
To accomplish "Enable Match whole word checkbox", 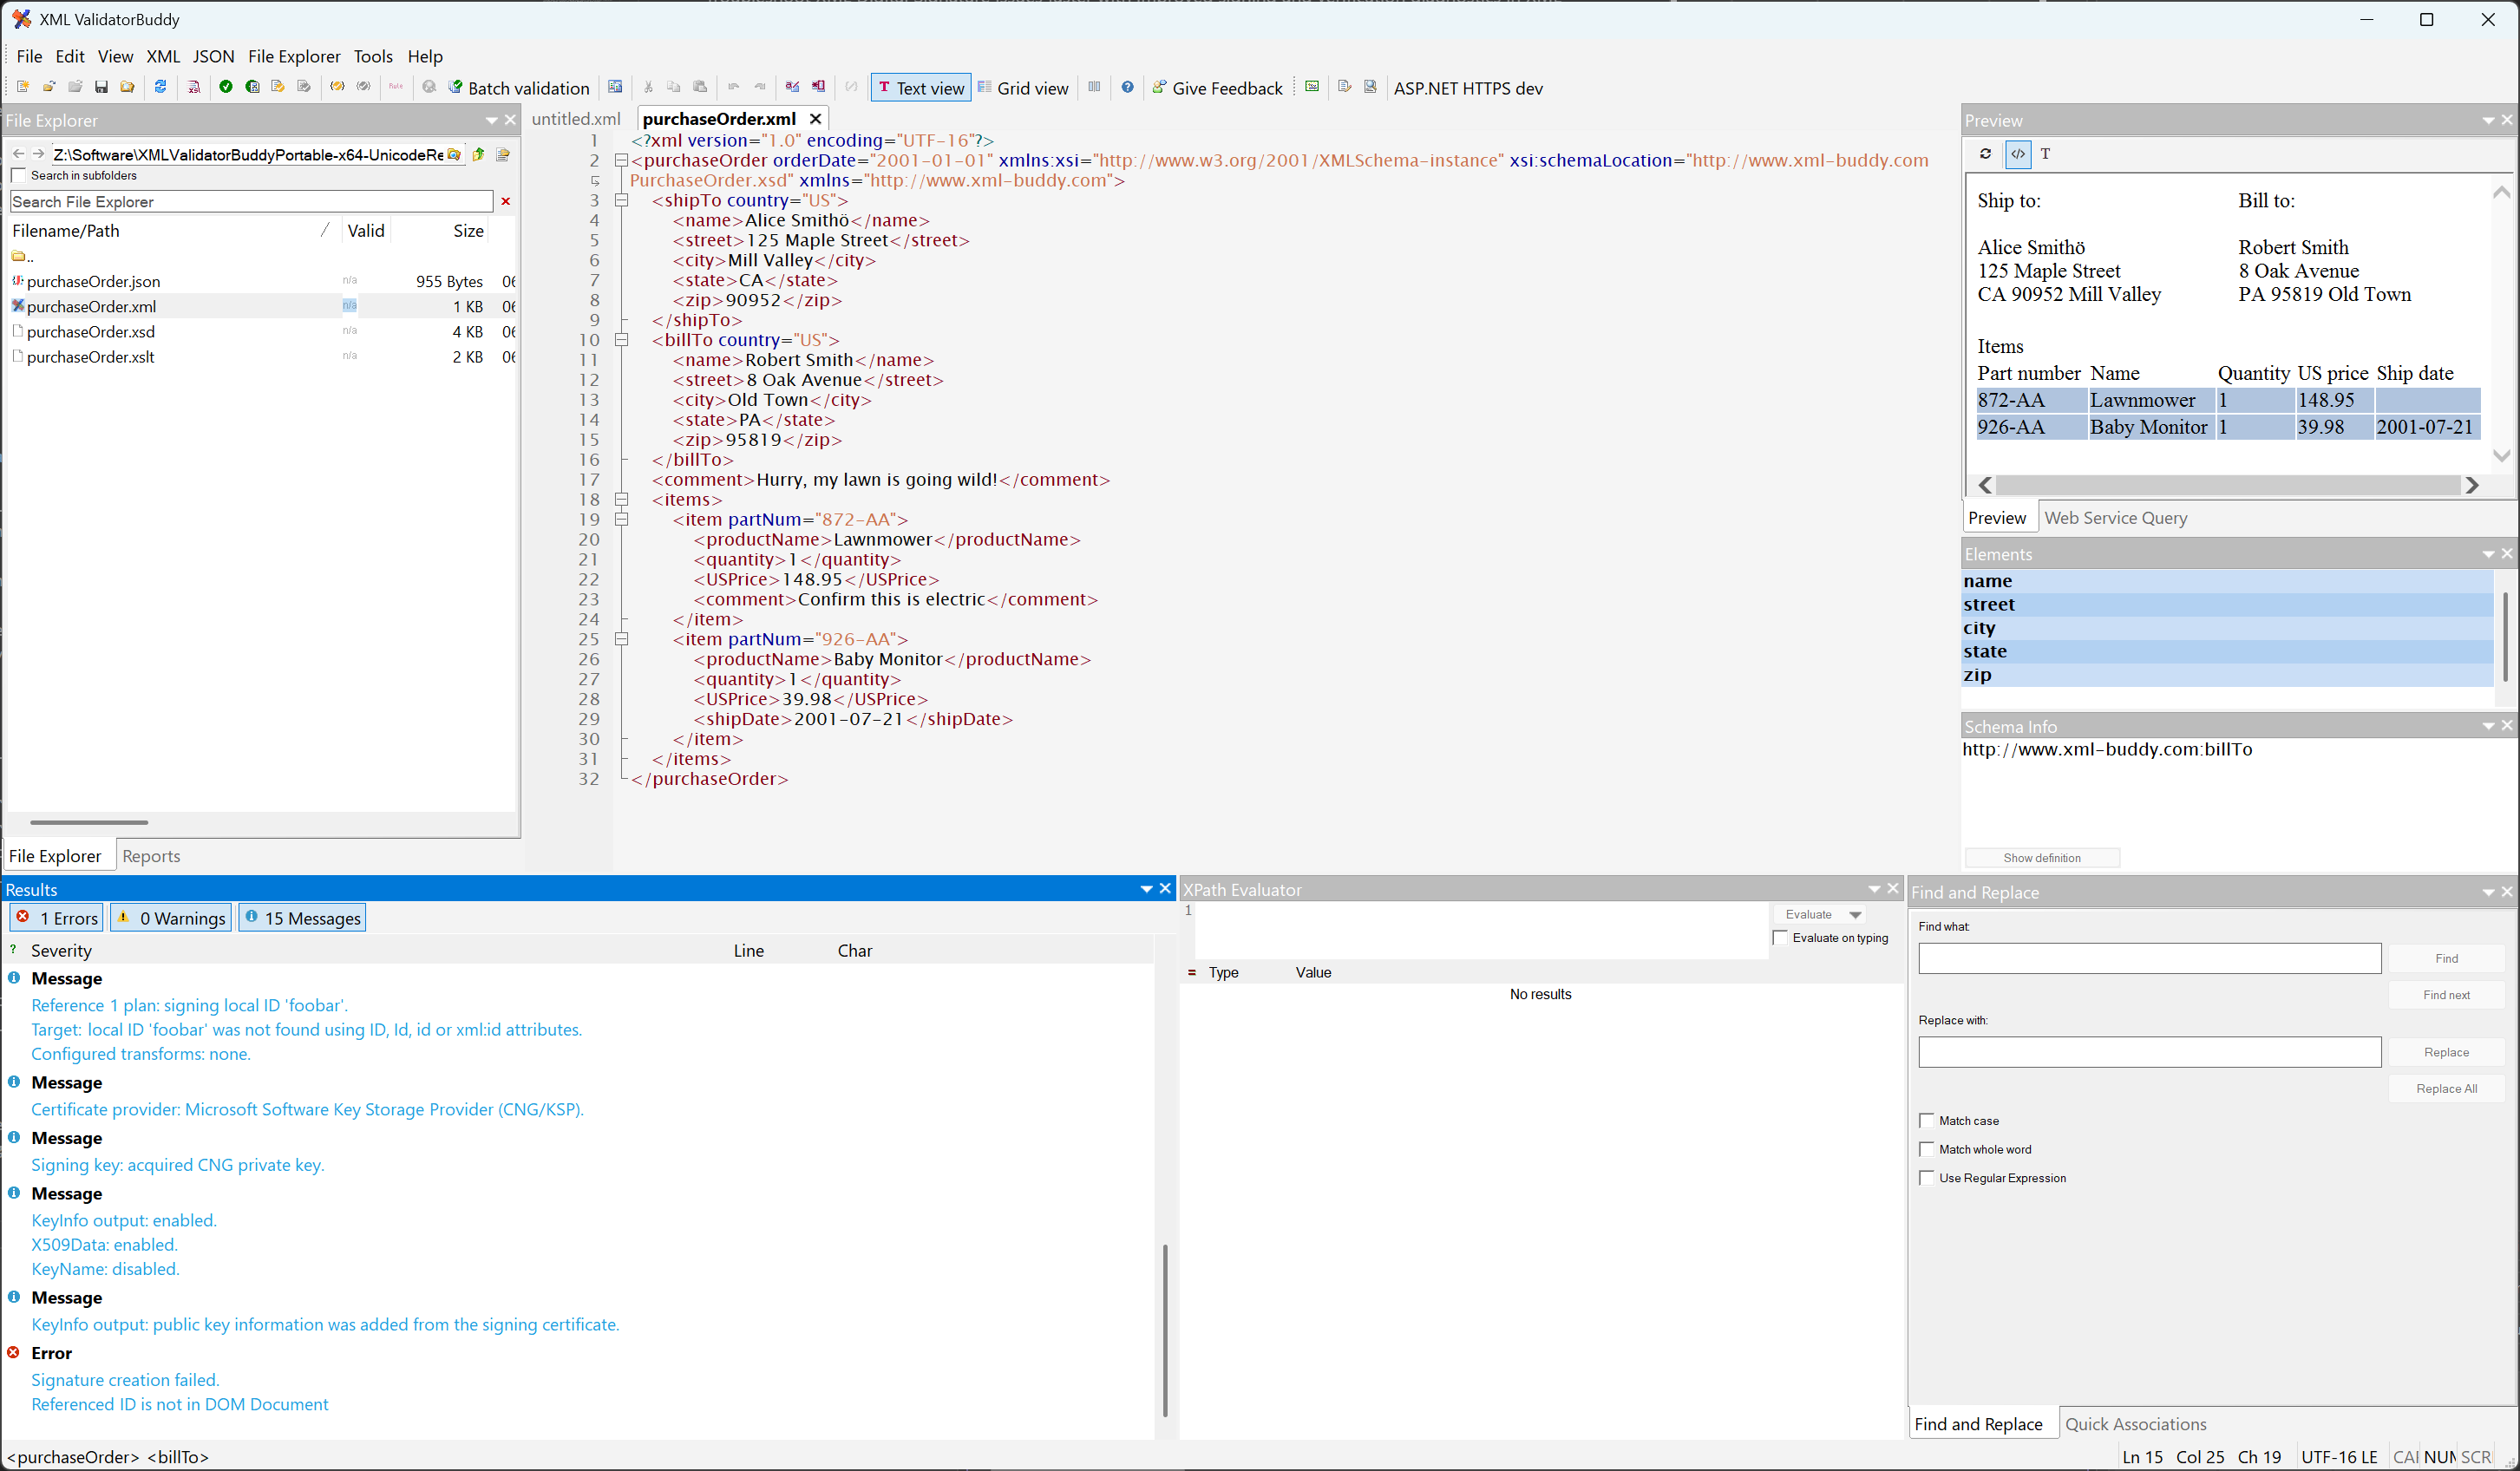I will pos(1927,1149).
